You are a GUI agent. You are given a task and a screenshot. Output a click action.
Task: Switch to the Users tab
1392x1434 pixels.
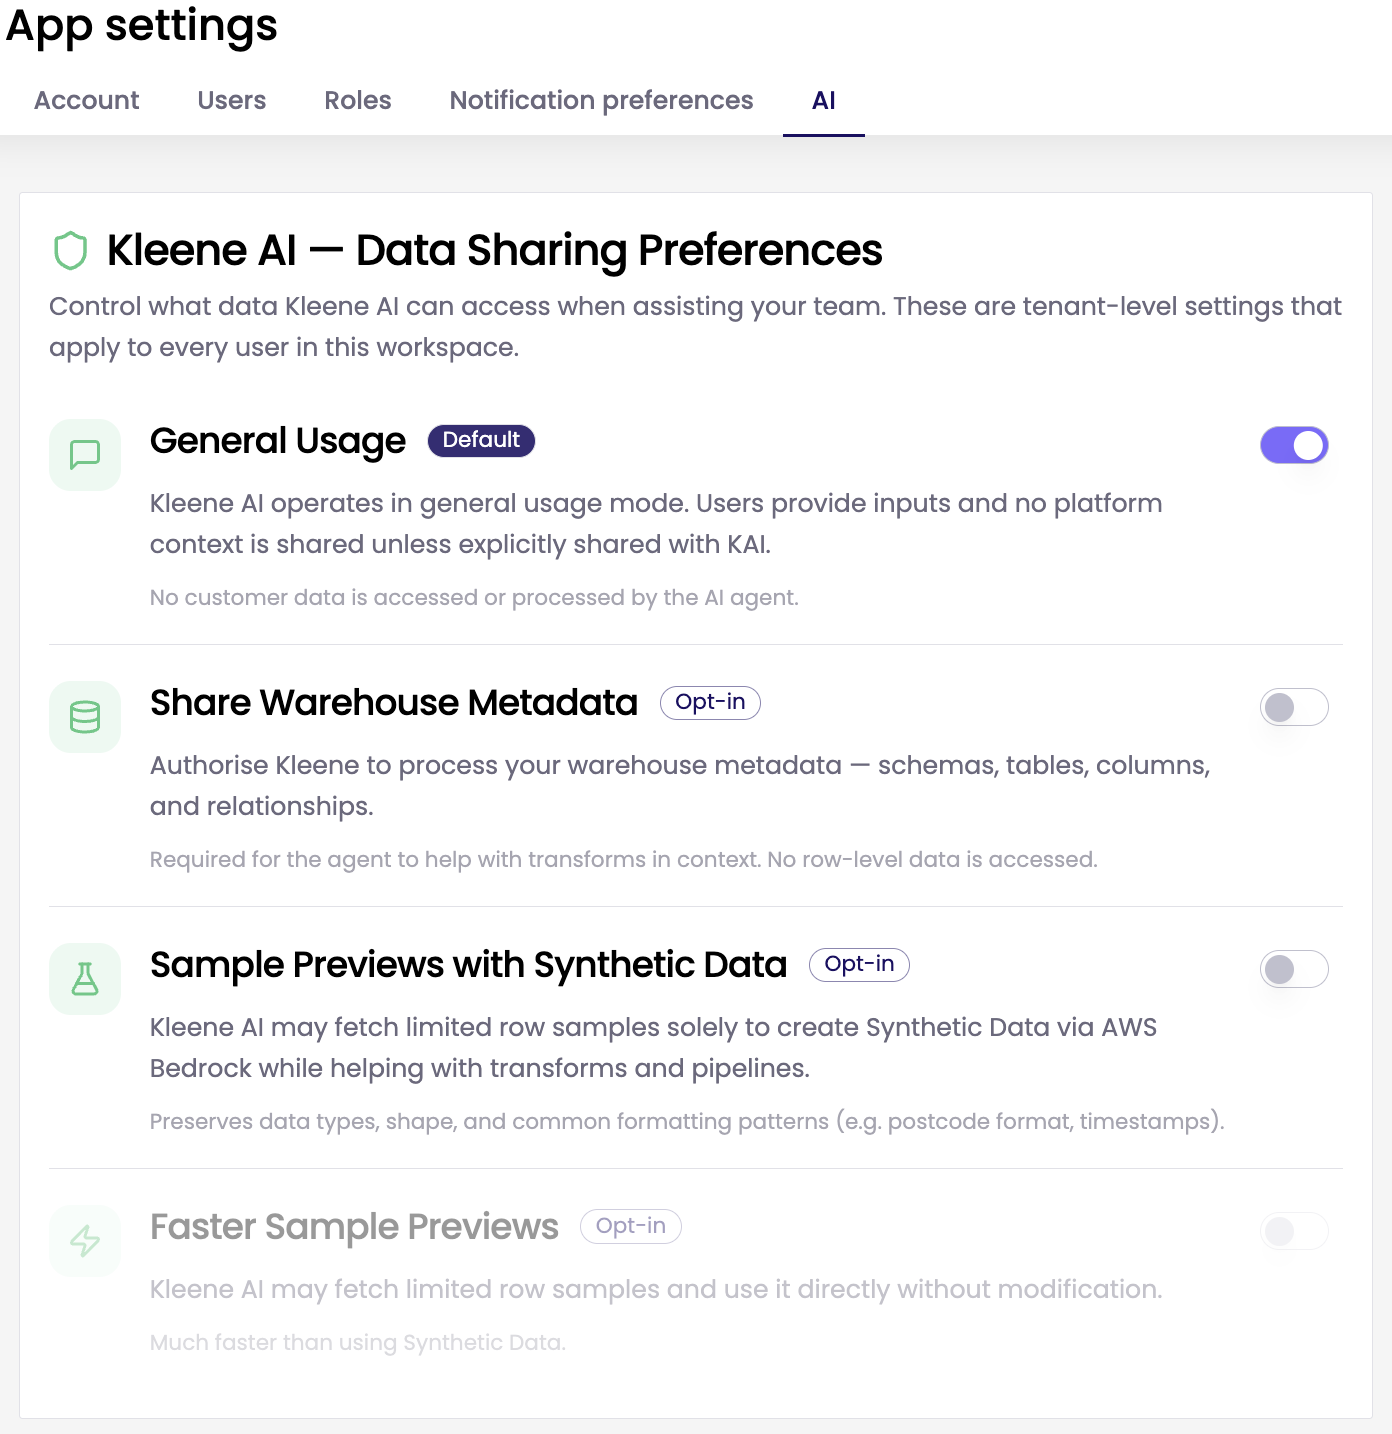pos(232,100)
